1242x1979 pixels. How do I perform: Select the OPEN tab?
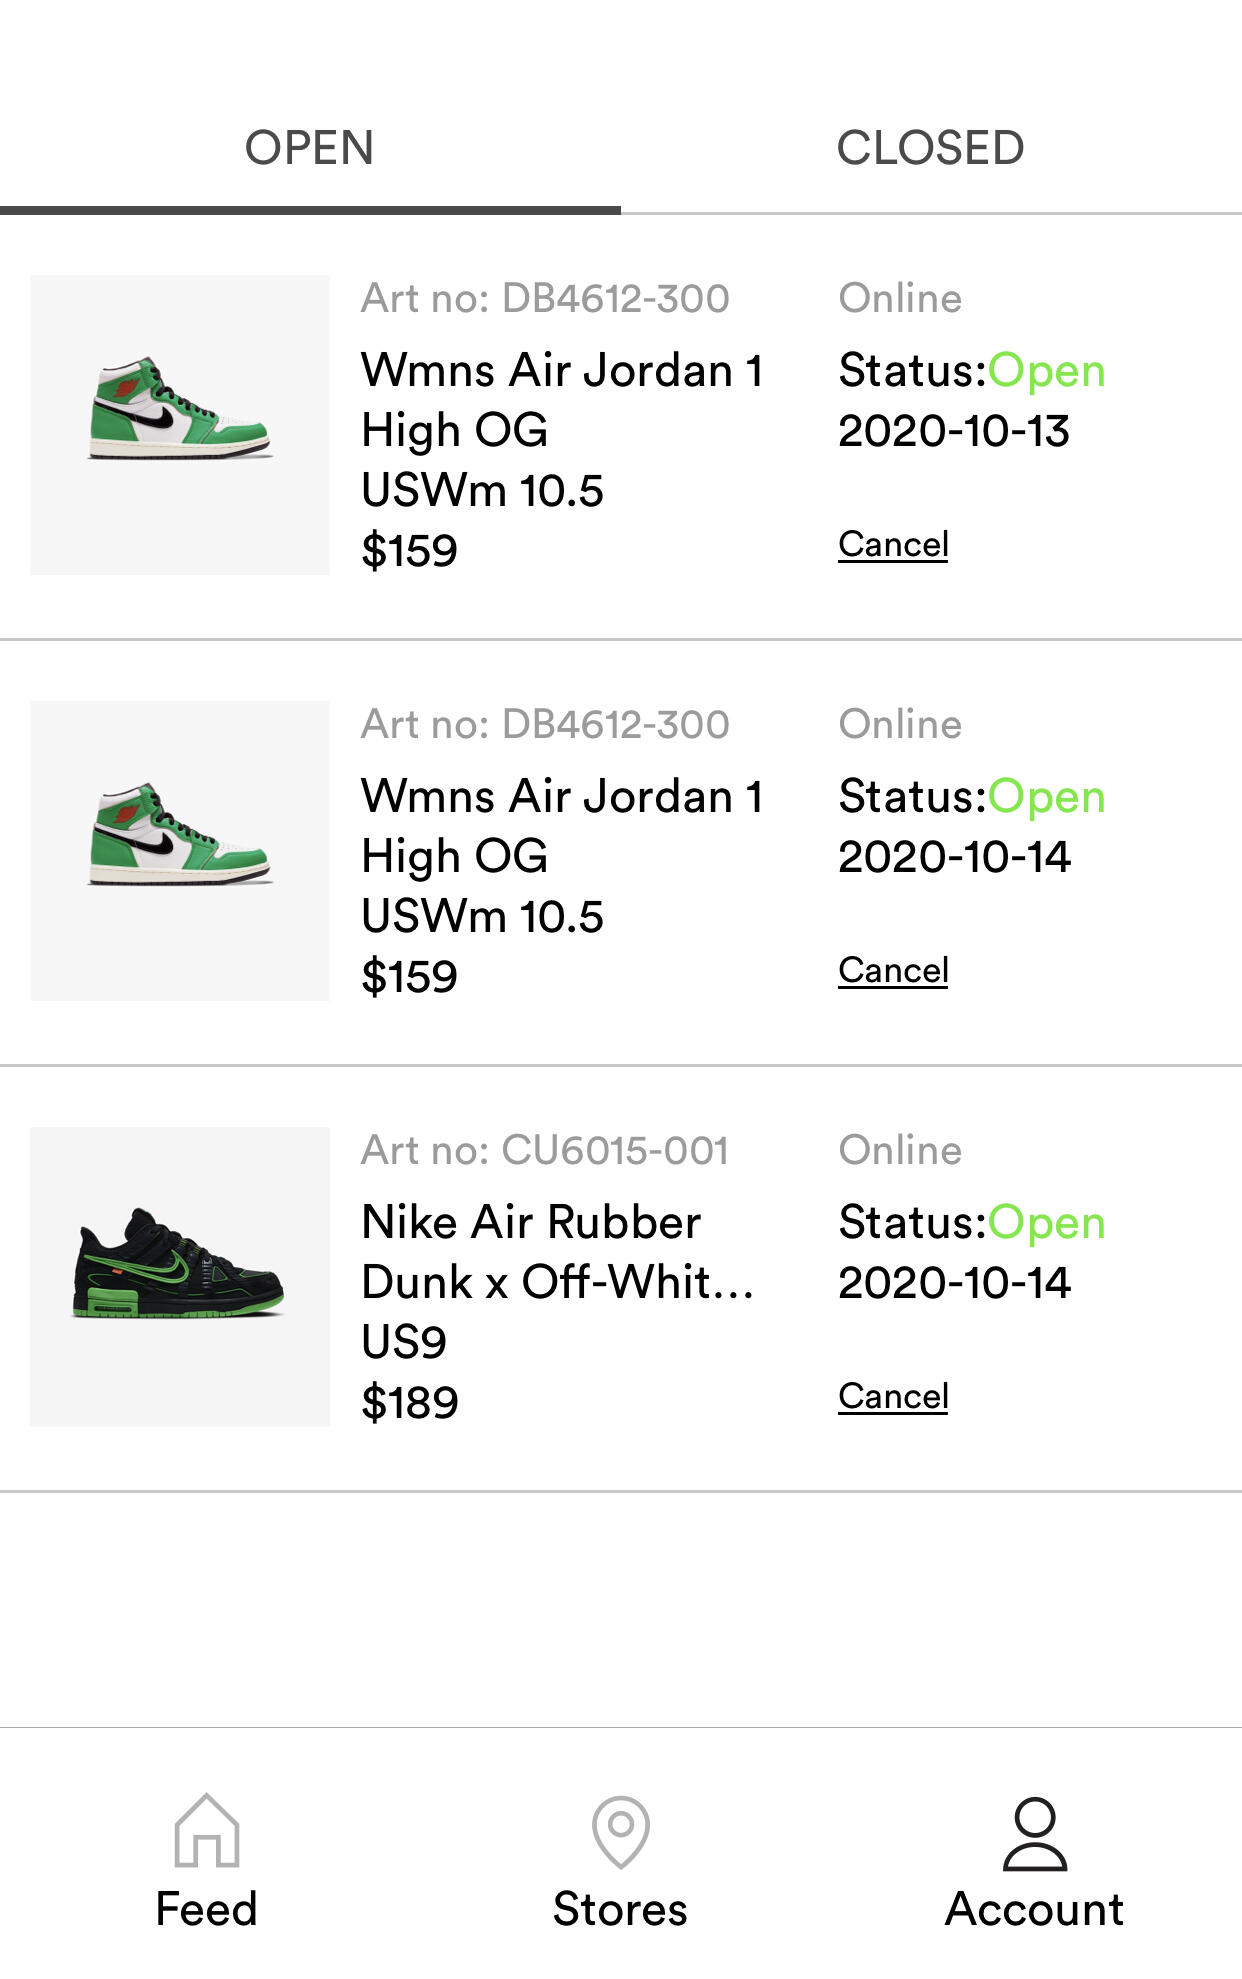point(310,148)
